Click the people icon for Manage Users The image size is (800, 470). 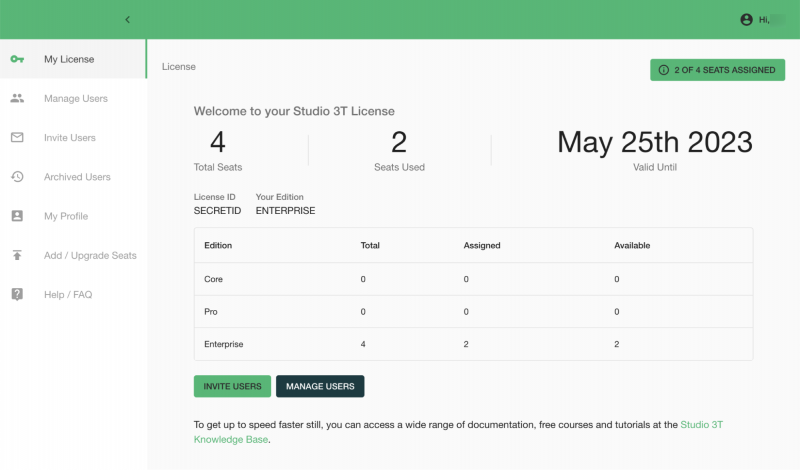[17, 98]
